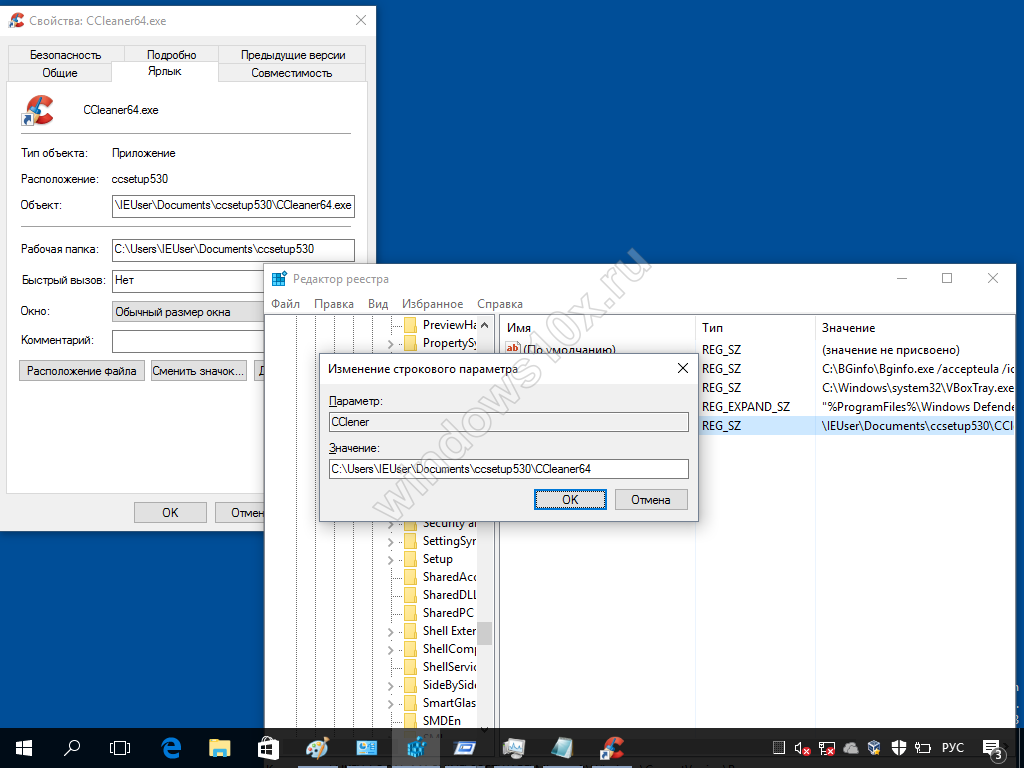Click the Значение text field
This screenshot has height=768, width=1024.
[508, 468]
